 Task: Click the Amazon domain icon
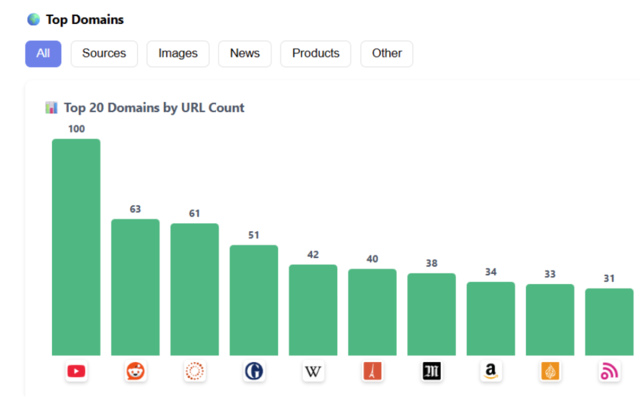coord(490,372)
